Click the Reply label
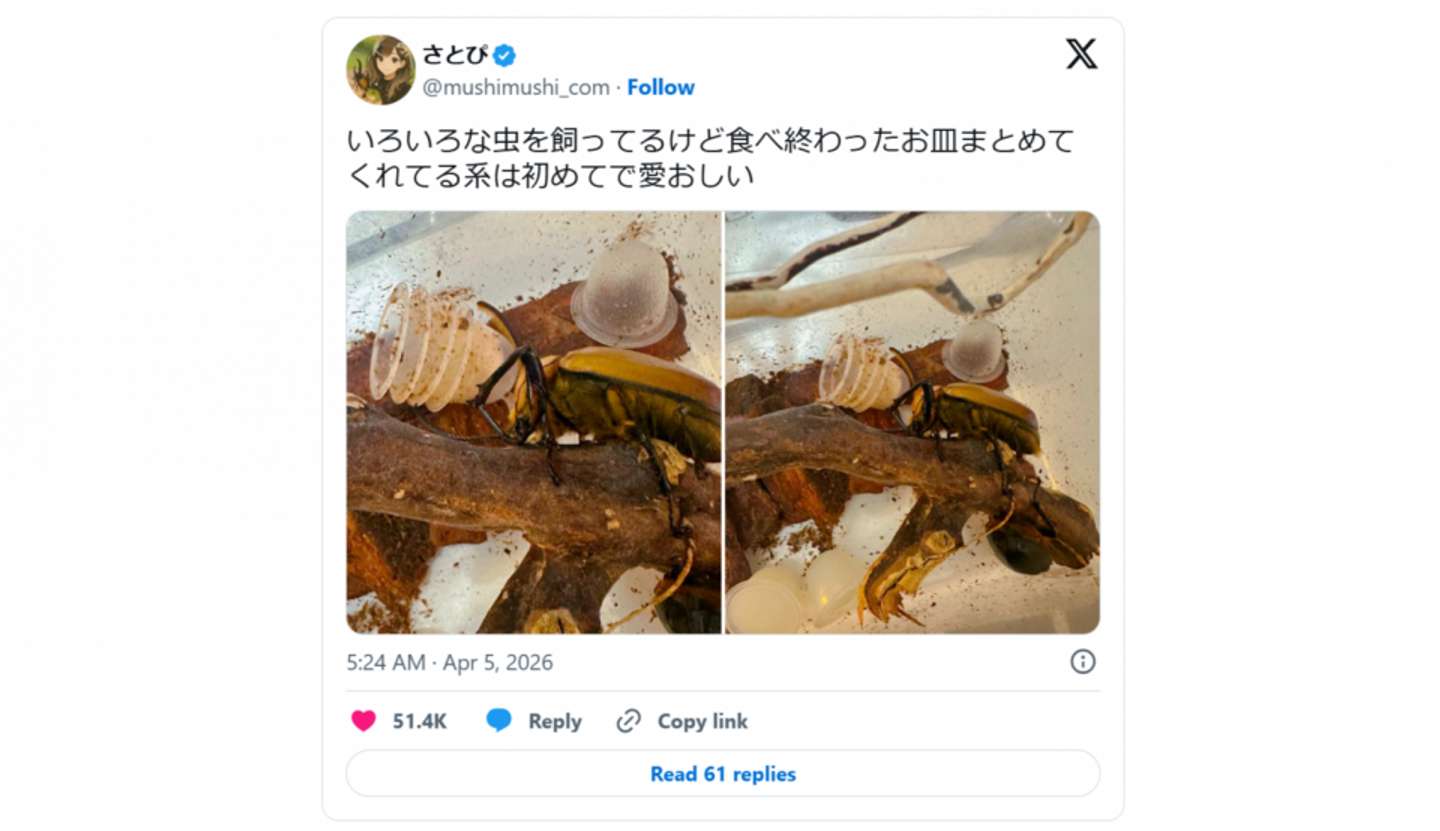Viewport: 1440px width, 831px height. tap(555, 721)
